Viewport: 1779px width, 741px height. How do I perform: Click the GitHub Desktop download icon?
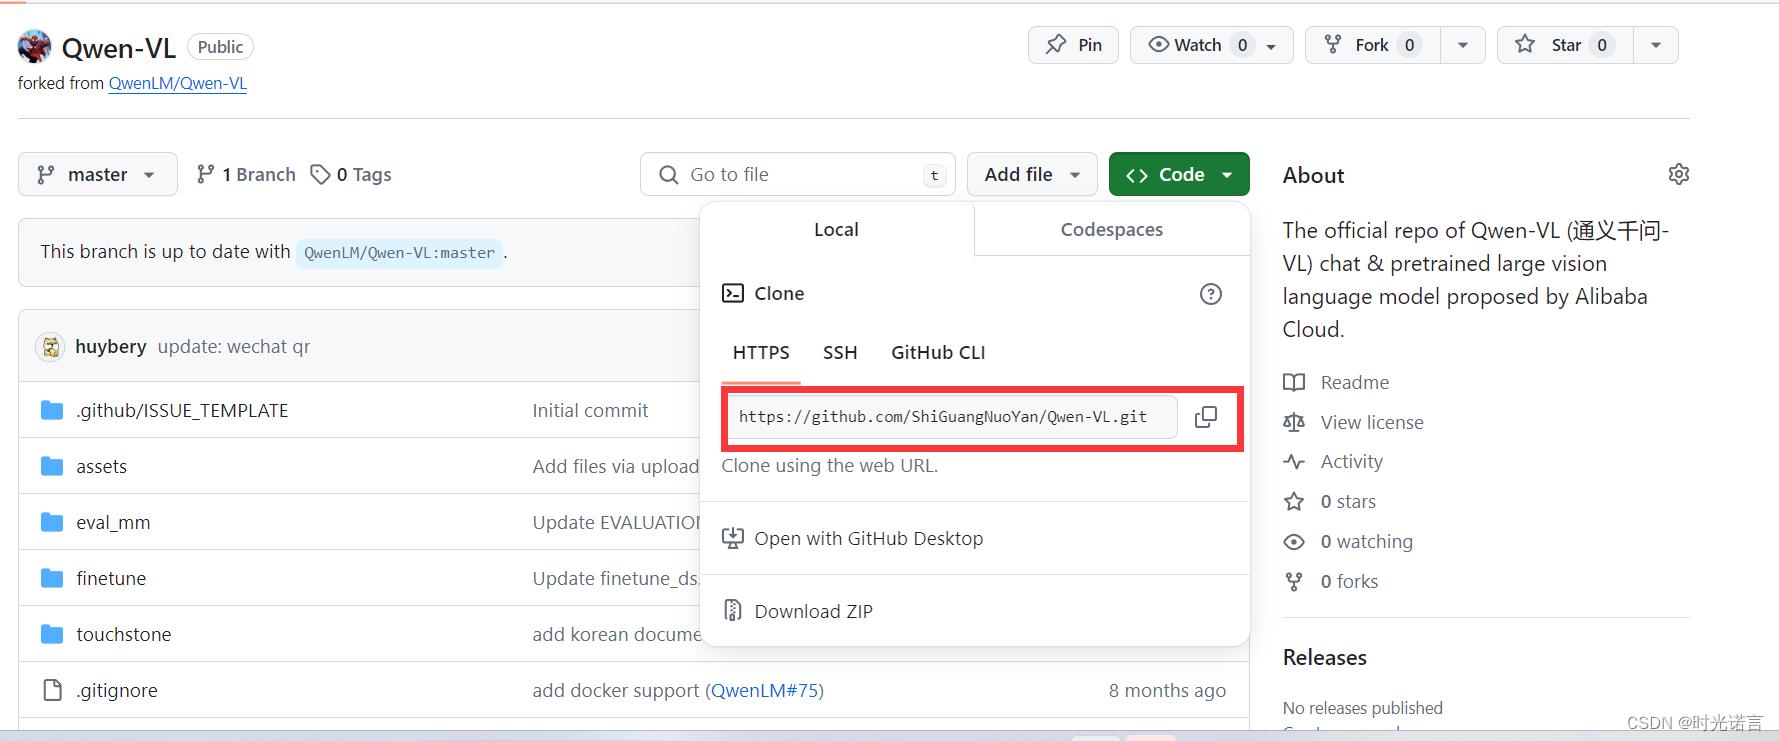click(733, 538)
